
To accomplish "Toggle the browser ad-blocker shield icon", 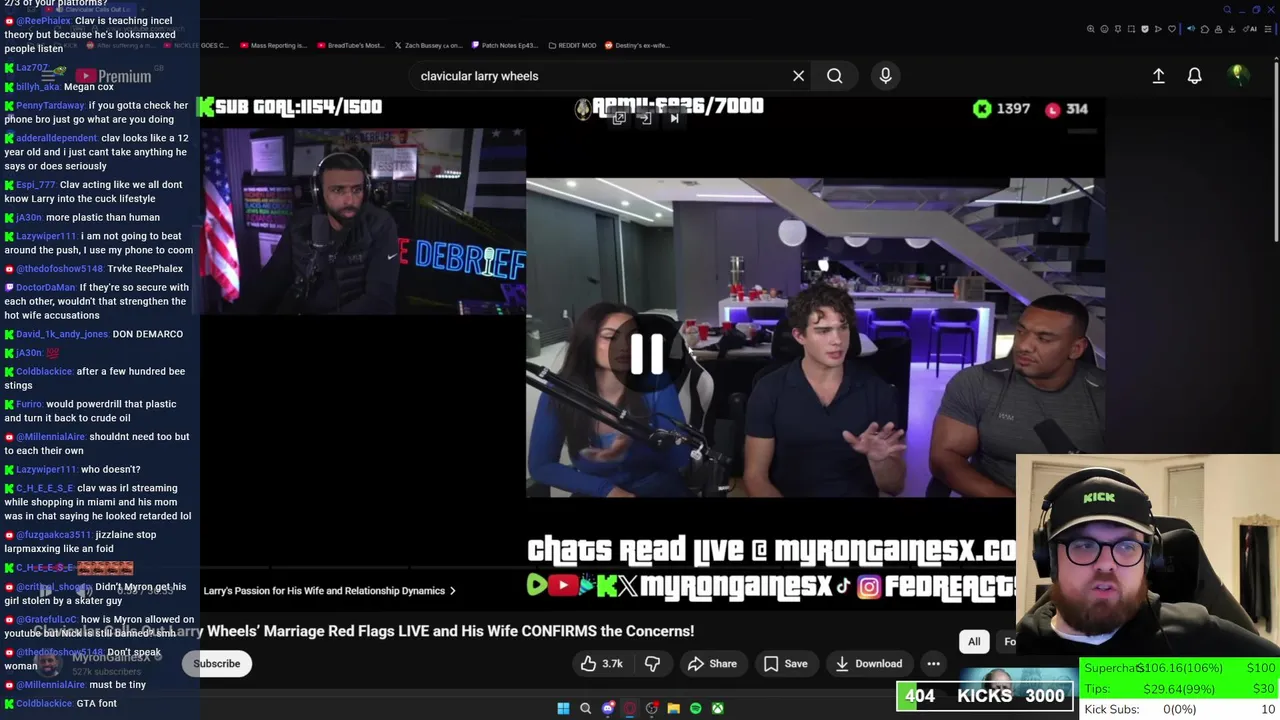I will point(1145,29).
